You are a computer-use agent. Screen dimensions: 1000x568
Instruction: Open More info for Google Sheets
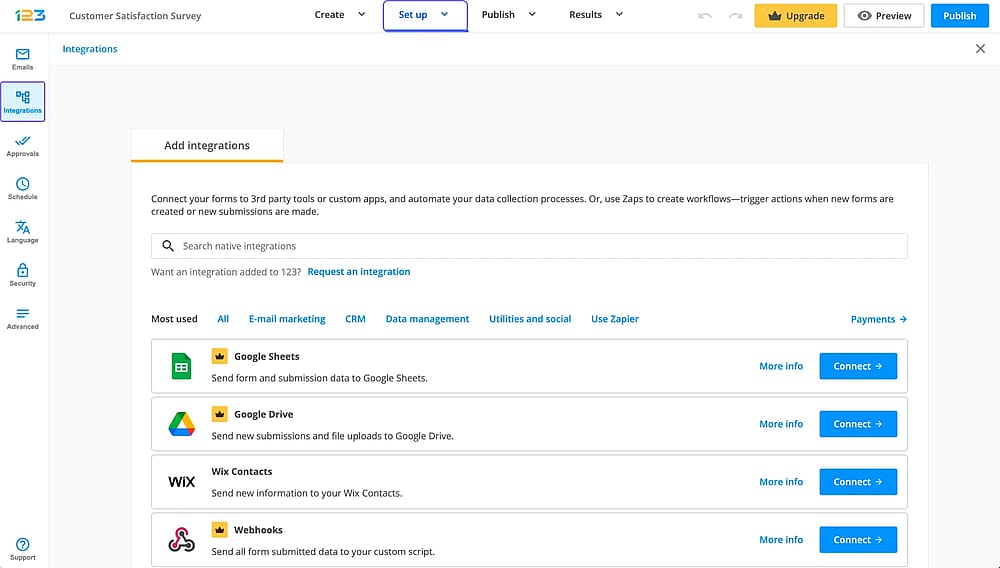coord(781,366)
